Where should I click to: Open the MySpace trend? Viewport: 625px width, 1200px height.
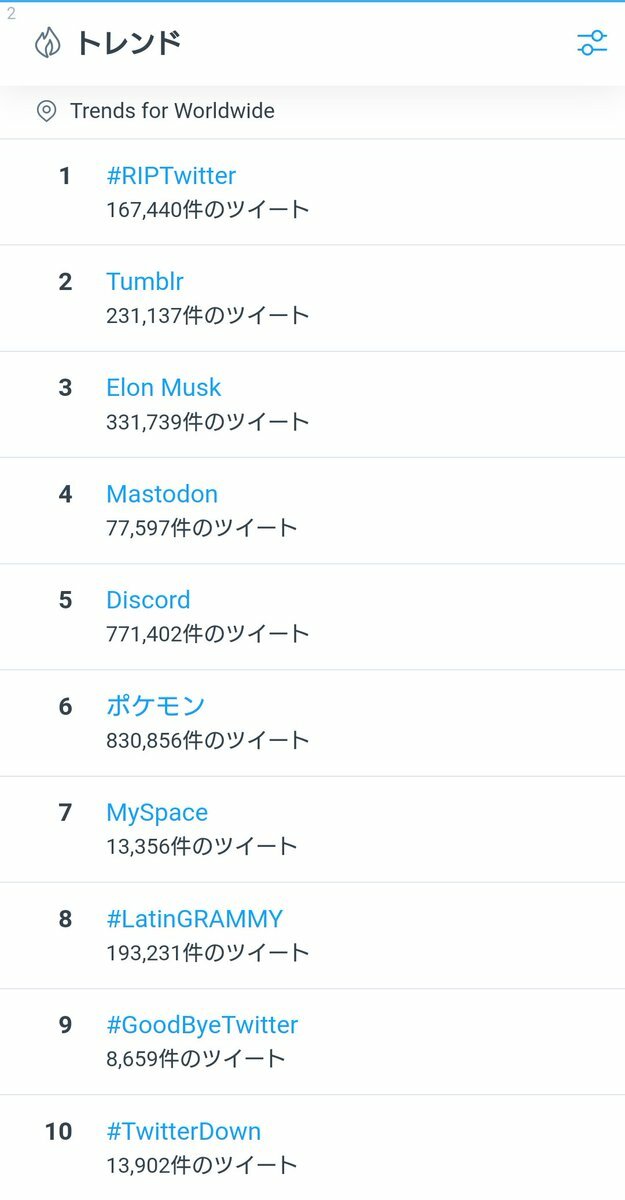point(157,812)
